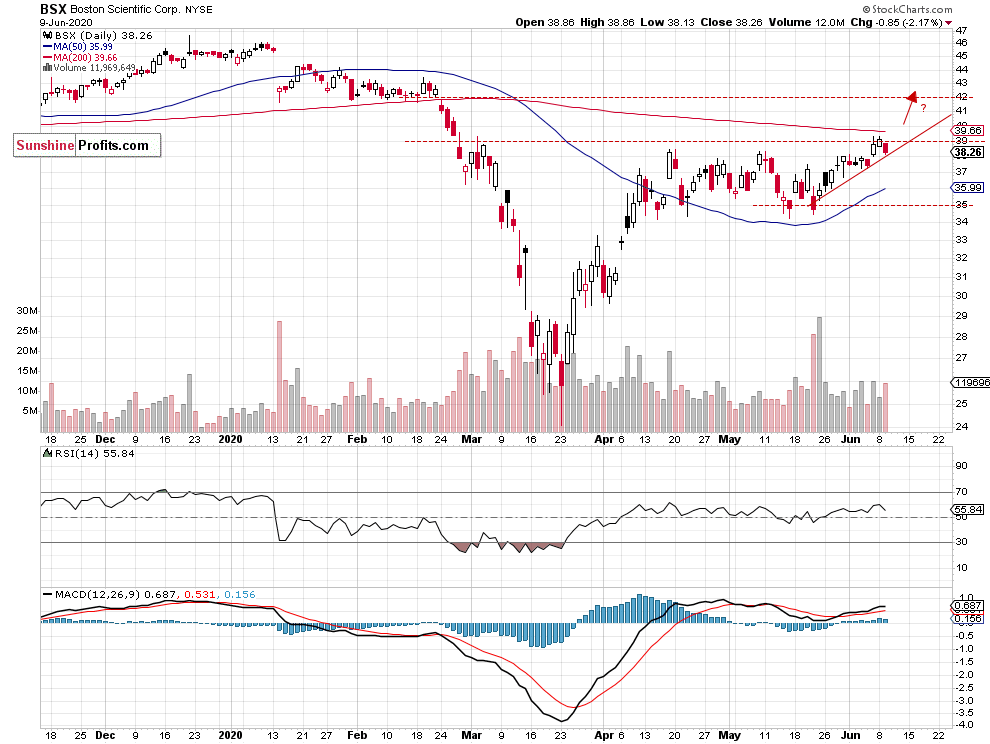Click the 0.156 histogram tag on right axis
This screenshot has height=744, width=990.
pos(967,618)
